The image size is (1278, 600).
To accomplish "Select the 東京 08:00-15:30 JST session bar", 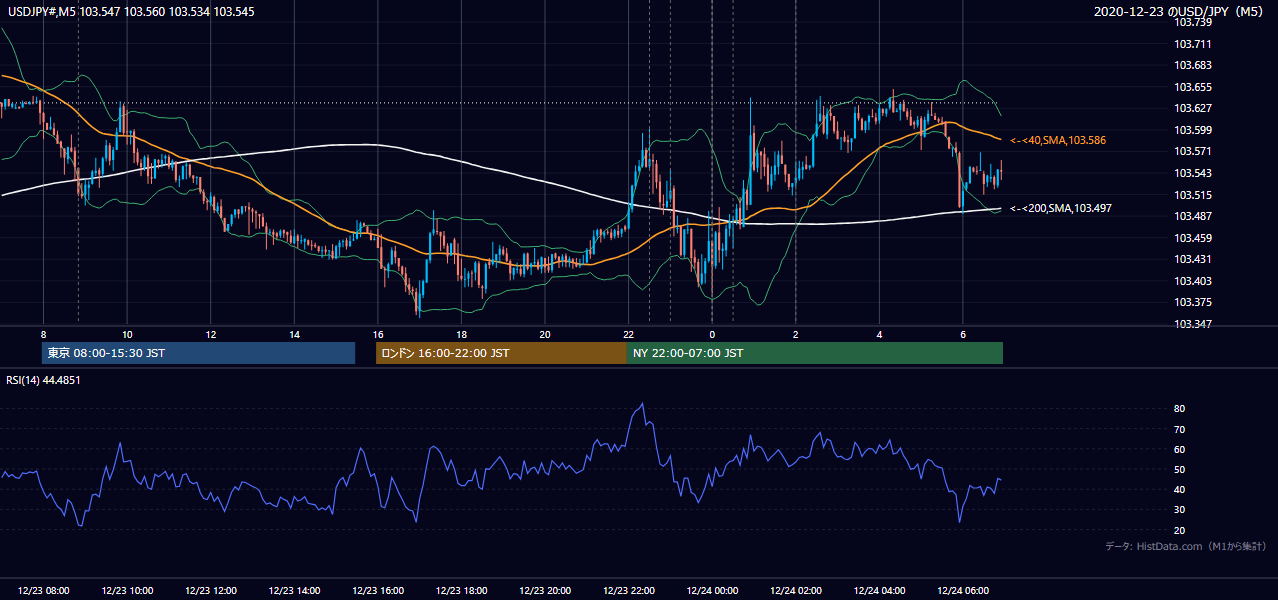I will 199,353.
